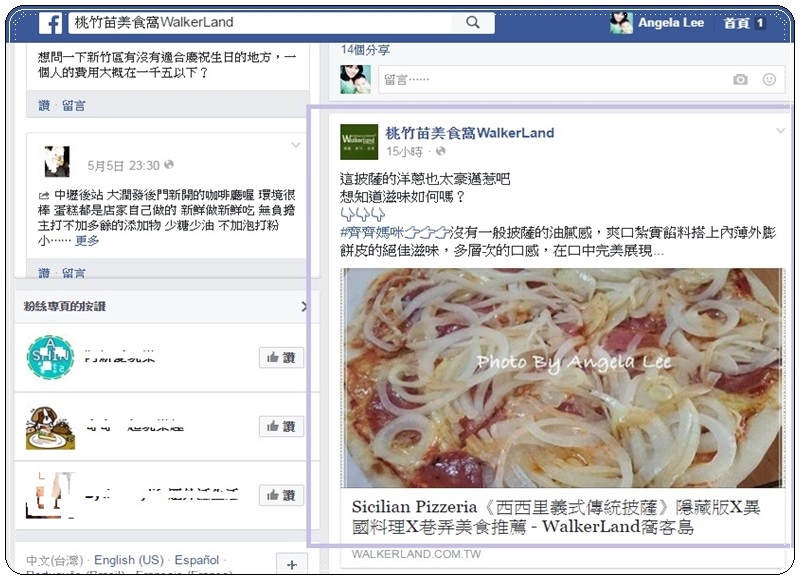Expand post text with 更多 link
The height and width of the screenshot is (580, 800).
click(87, 240)
